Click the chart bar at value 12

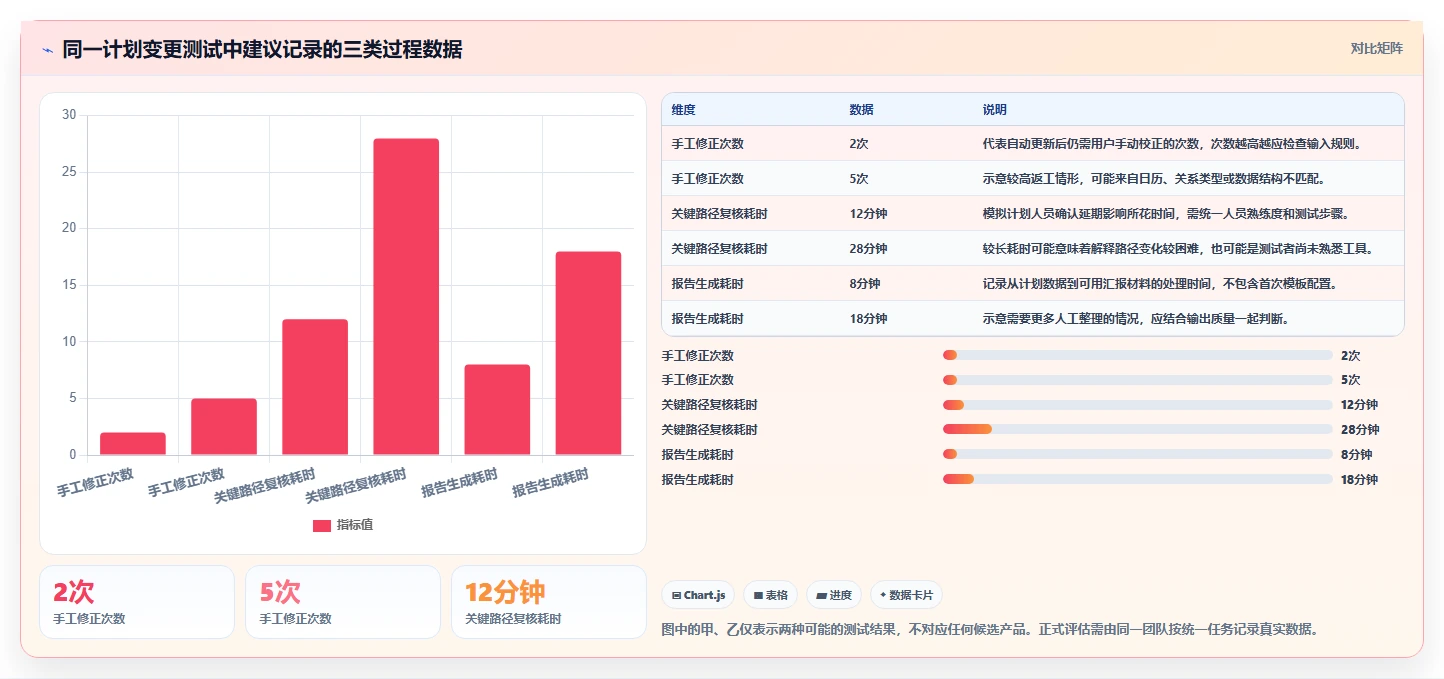click(315, 387)
